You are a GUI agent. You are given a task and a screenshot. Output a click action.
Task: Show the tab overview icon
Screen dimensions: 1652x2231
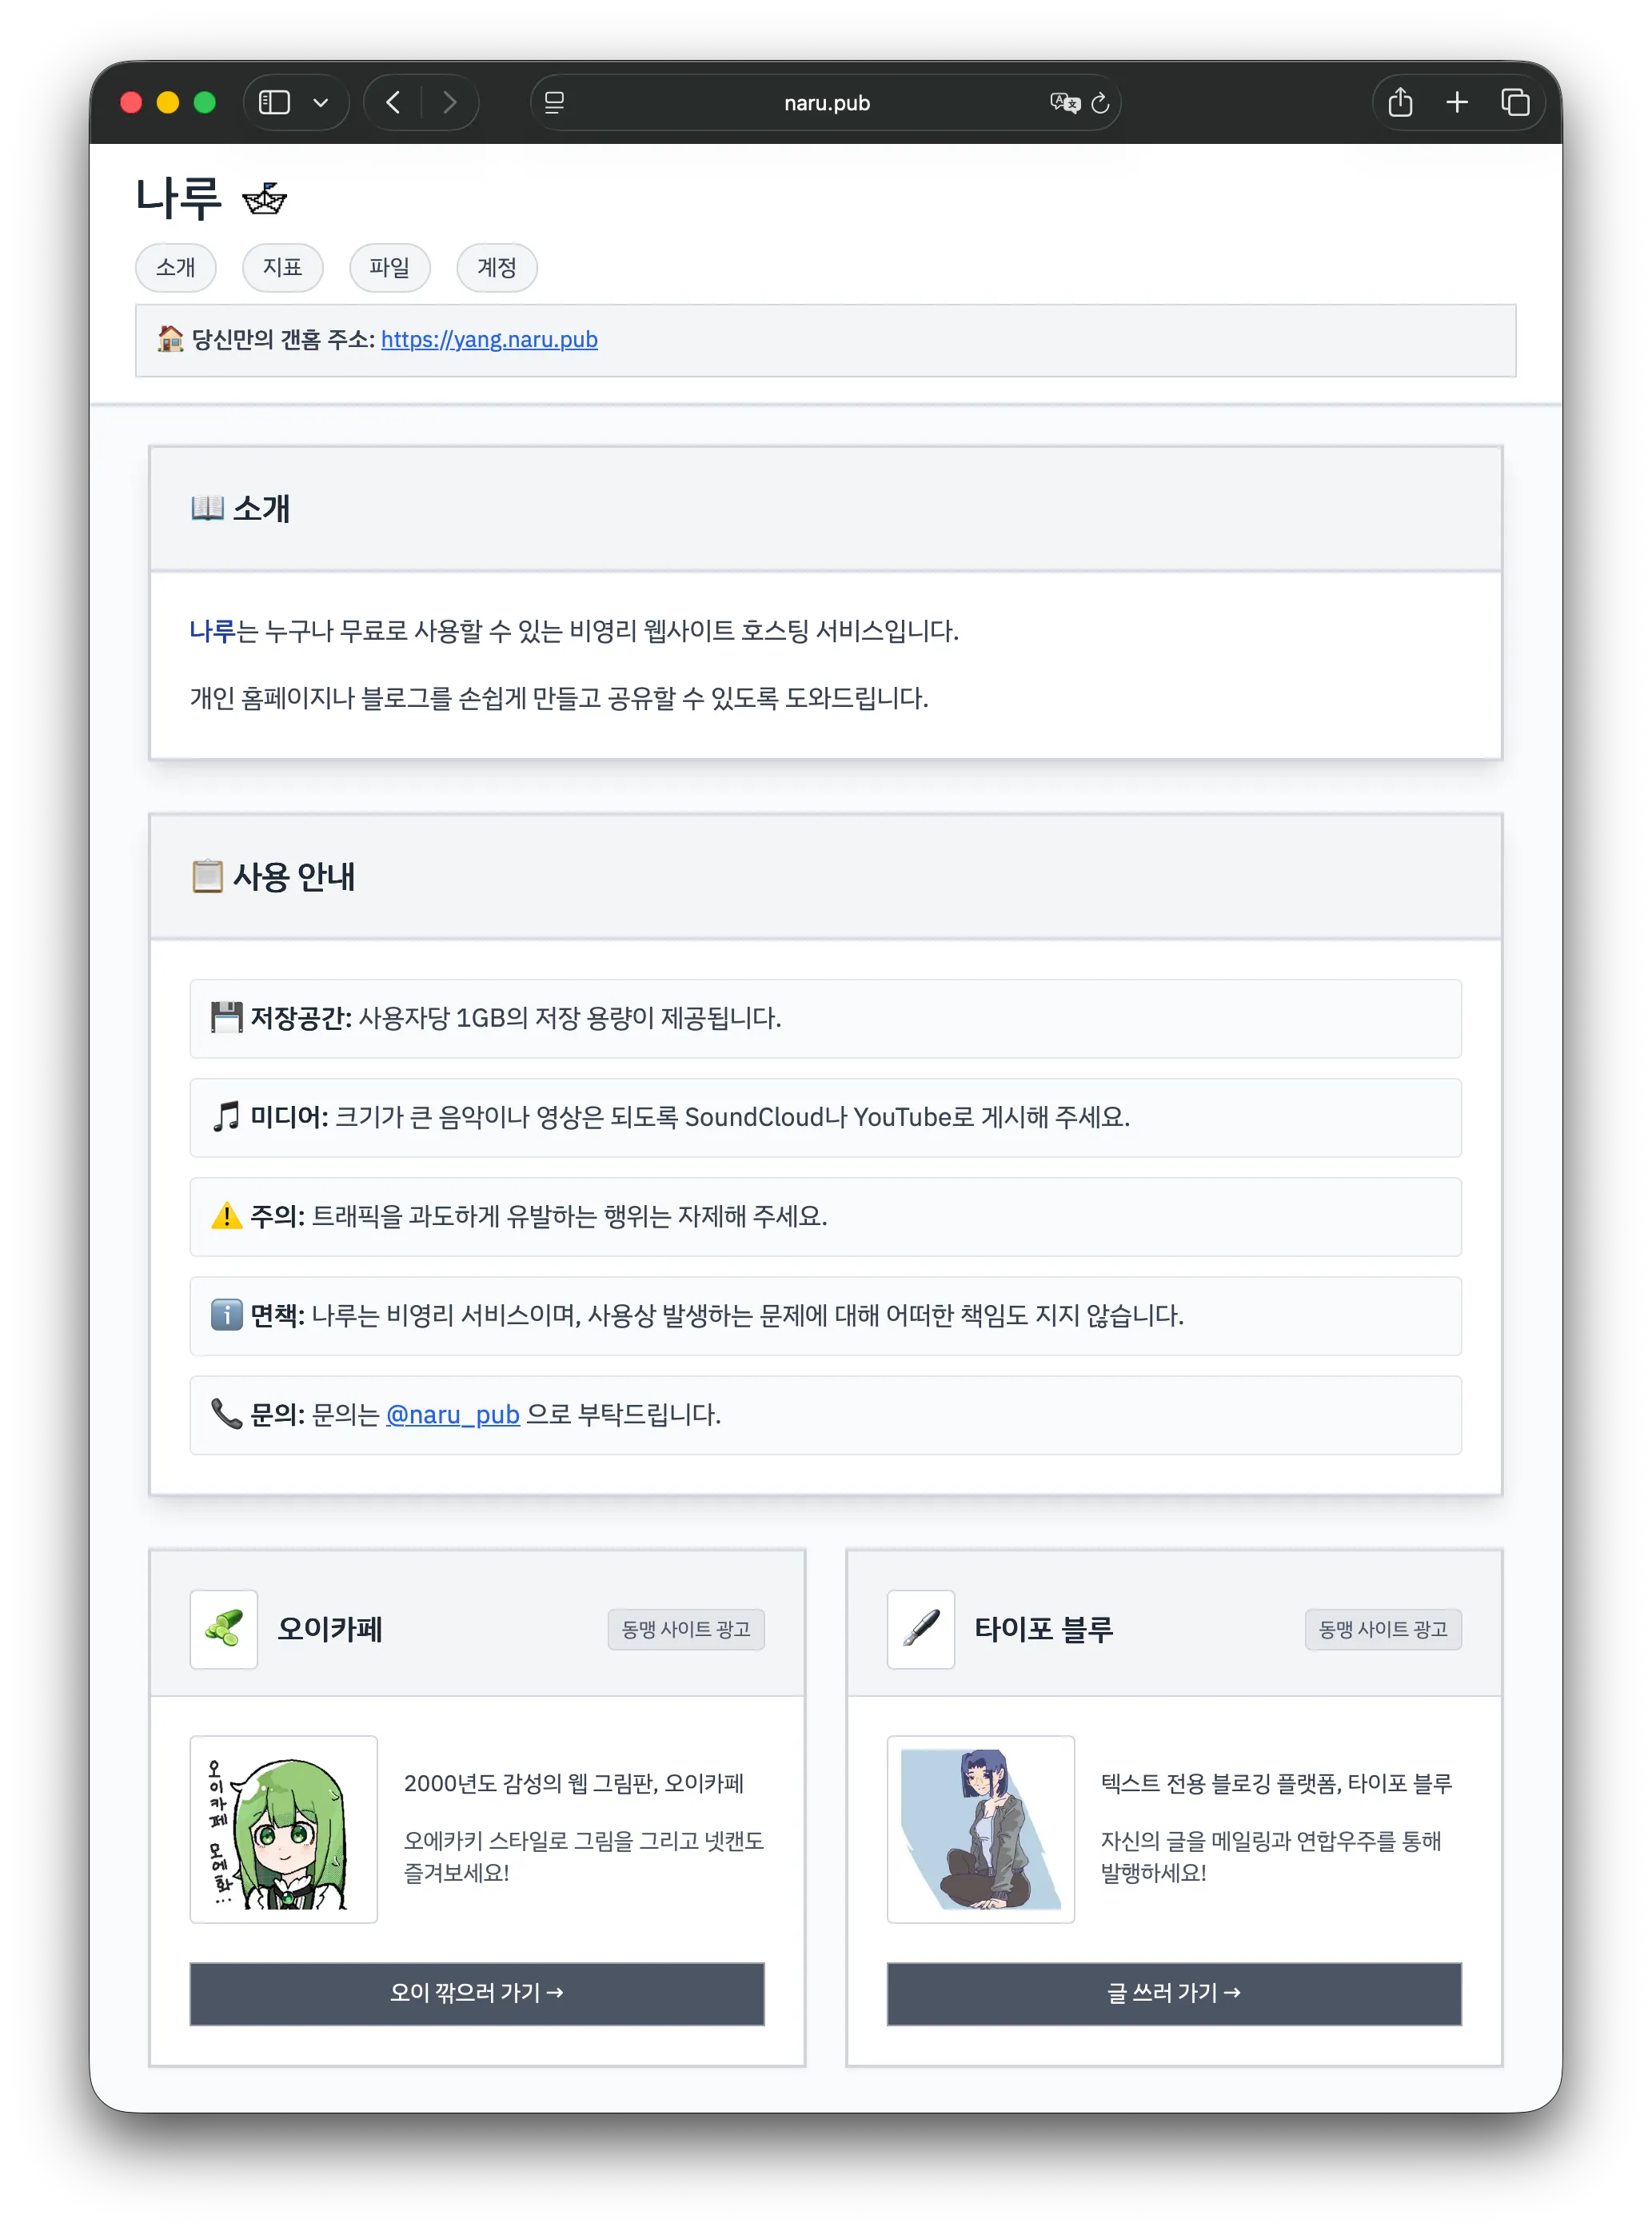click(1515, 103)
